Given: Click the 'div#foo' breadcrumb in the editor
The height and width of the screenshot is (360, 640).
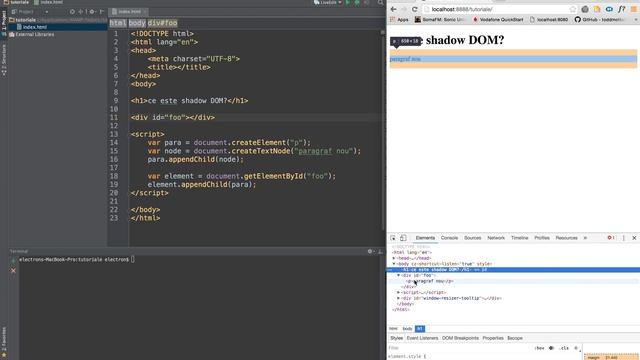Looking at the screenshot, I should tap(162, 23).
